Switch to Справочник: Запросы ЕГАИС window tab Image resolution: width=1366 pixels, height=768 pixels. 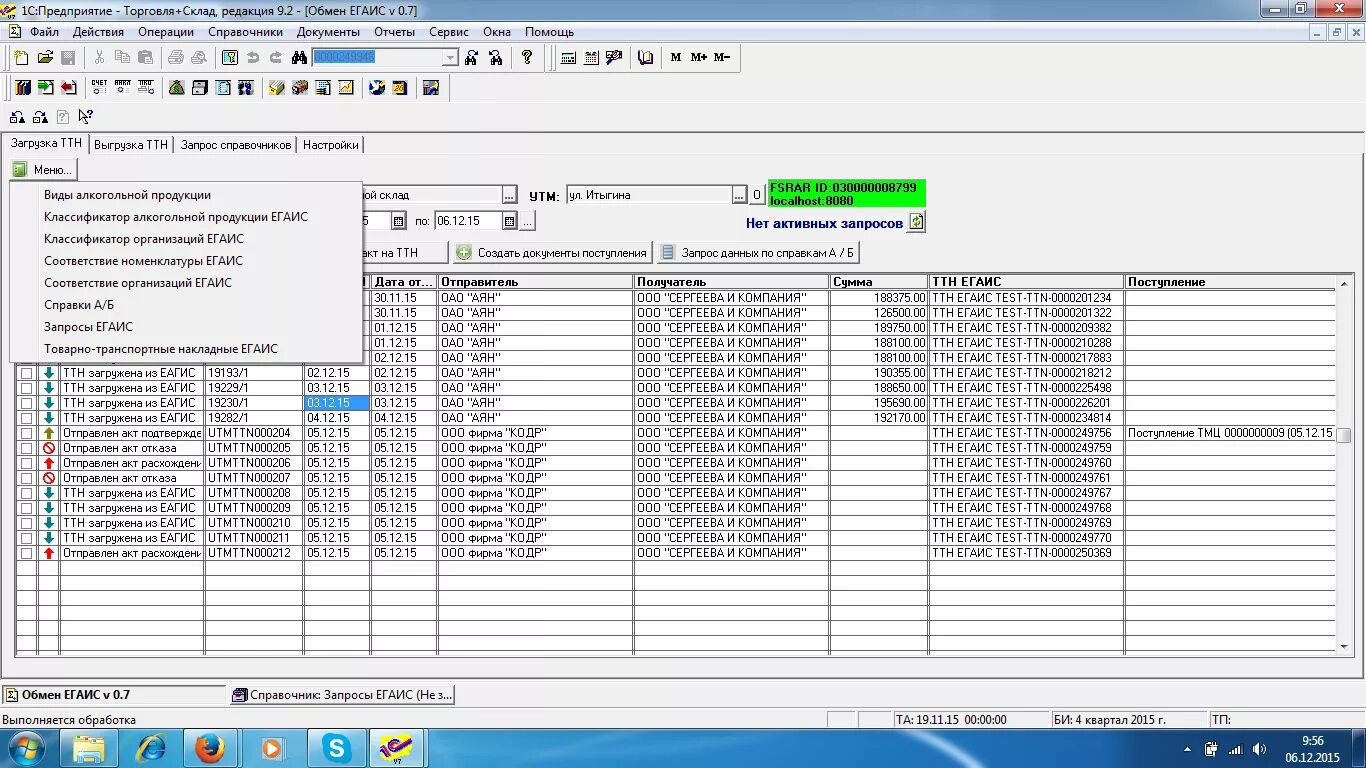click(342, 695)
